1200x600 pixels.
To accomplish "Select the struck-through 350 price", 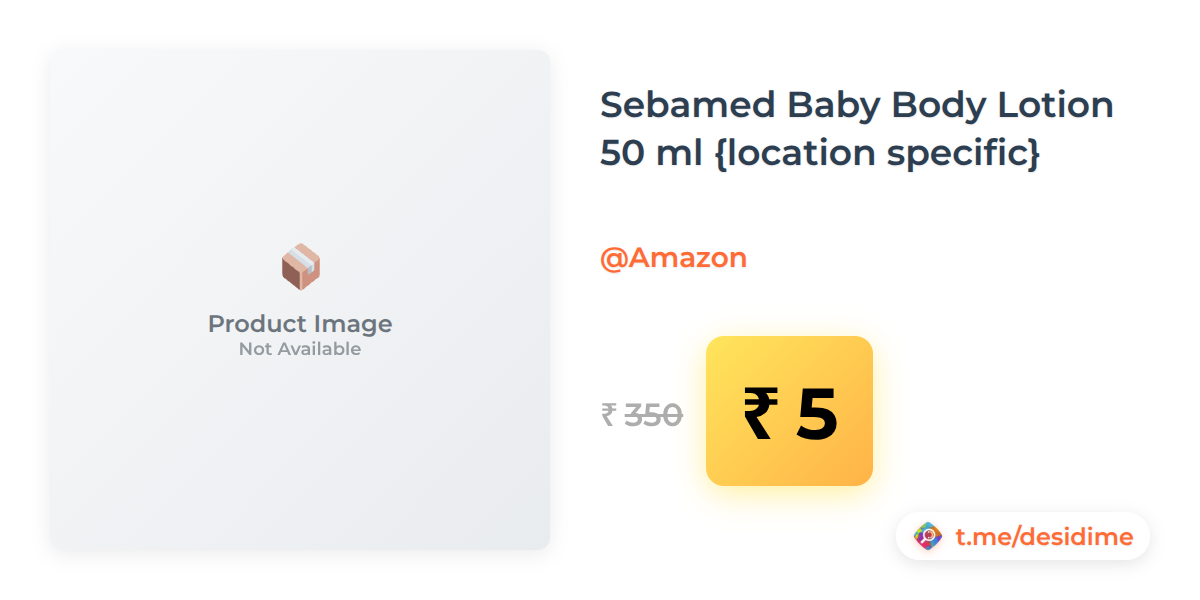I will (653, 414).
